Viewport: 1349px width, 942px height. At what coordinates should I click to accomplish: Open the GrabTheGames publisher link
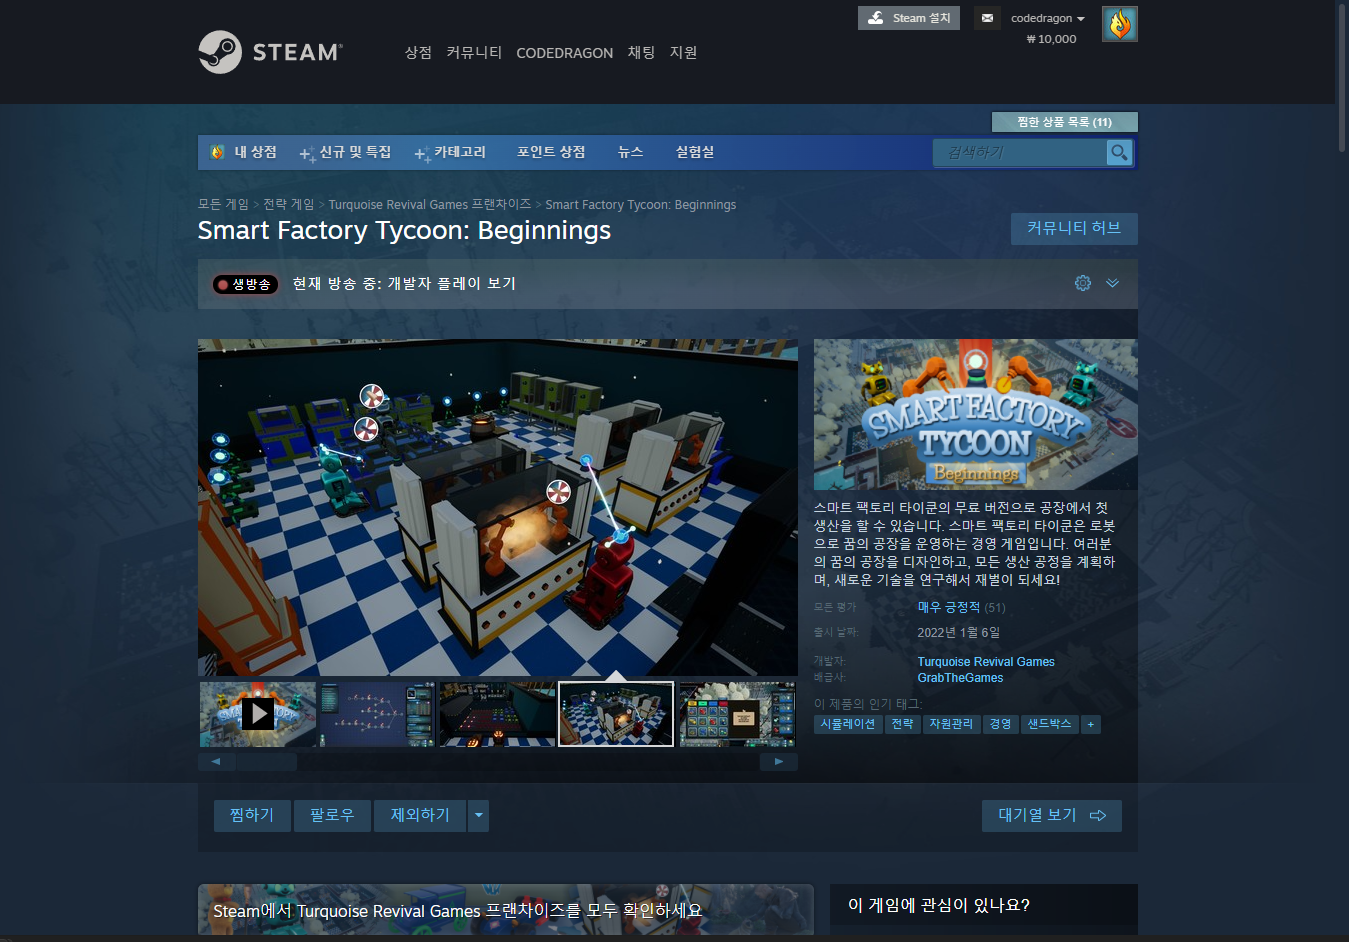960,678
